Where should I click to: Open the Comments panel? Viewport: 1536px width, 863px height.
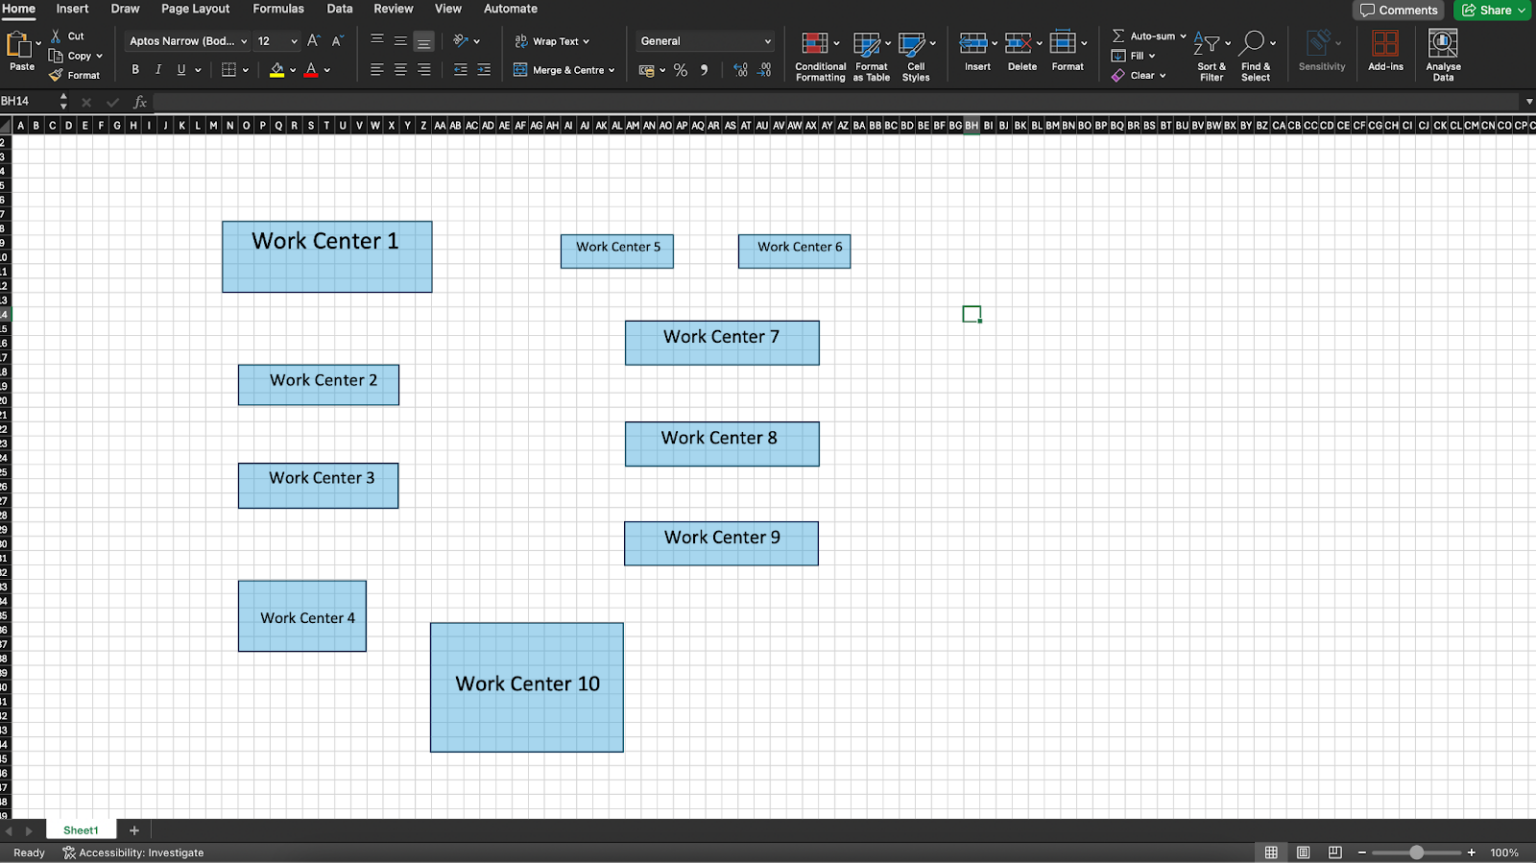[1398, 9]
